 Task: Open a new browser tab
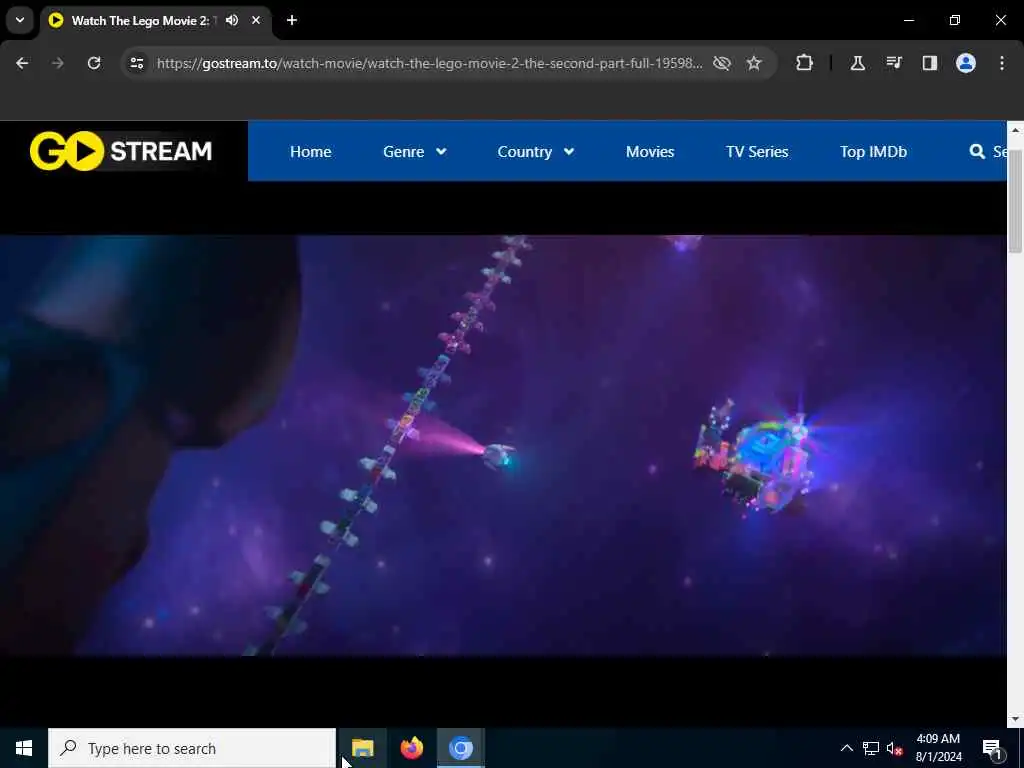click(x=292, y=20)
